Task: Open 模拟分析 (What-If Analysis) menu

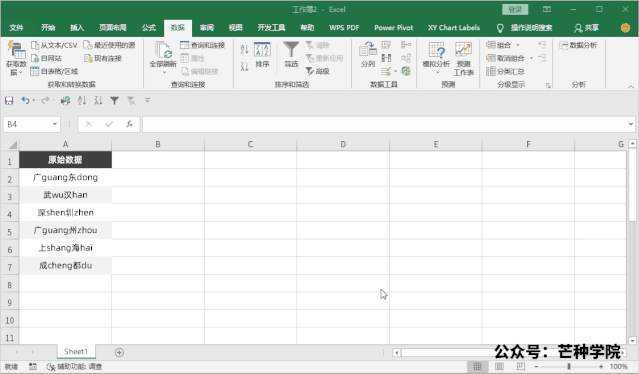Action: coord(436,58)
